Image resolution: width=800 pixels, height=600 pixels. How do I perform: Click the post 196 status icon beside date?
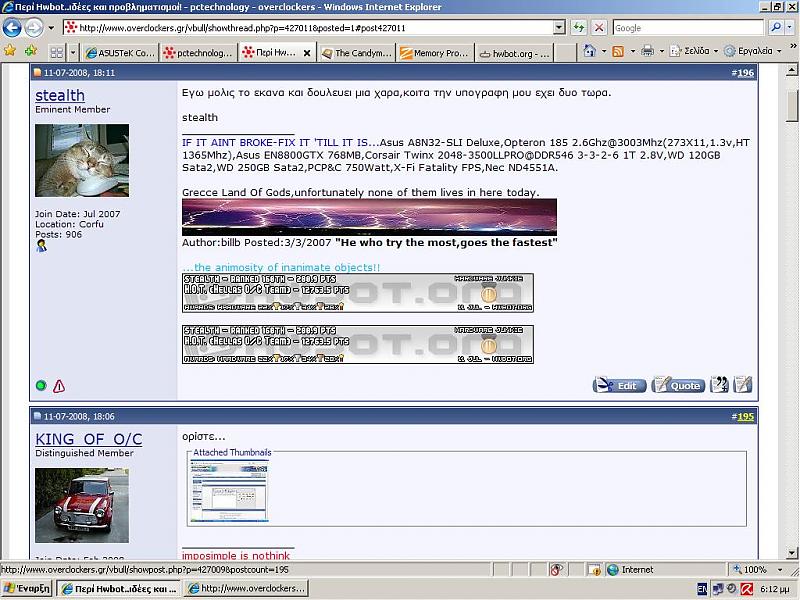[x=37, y=72]
